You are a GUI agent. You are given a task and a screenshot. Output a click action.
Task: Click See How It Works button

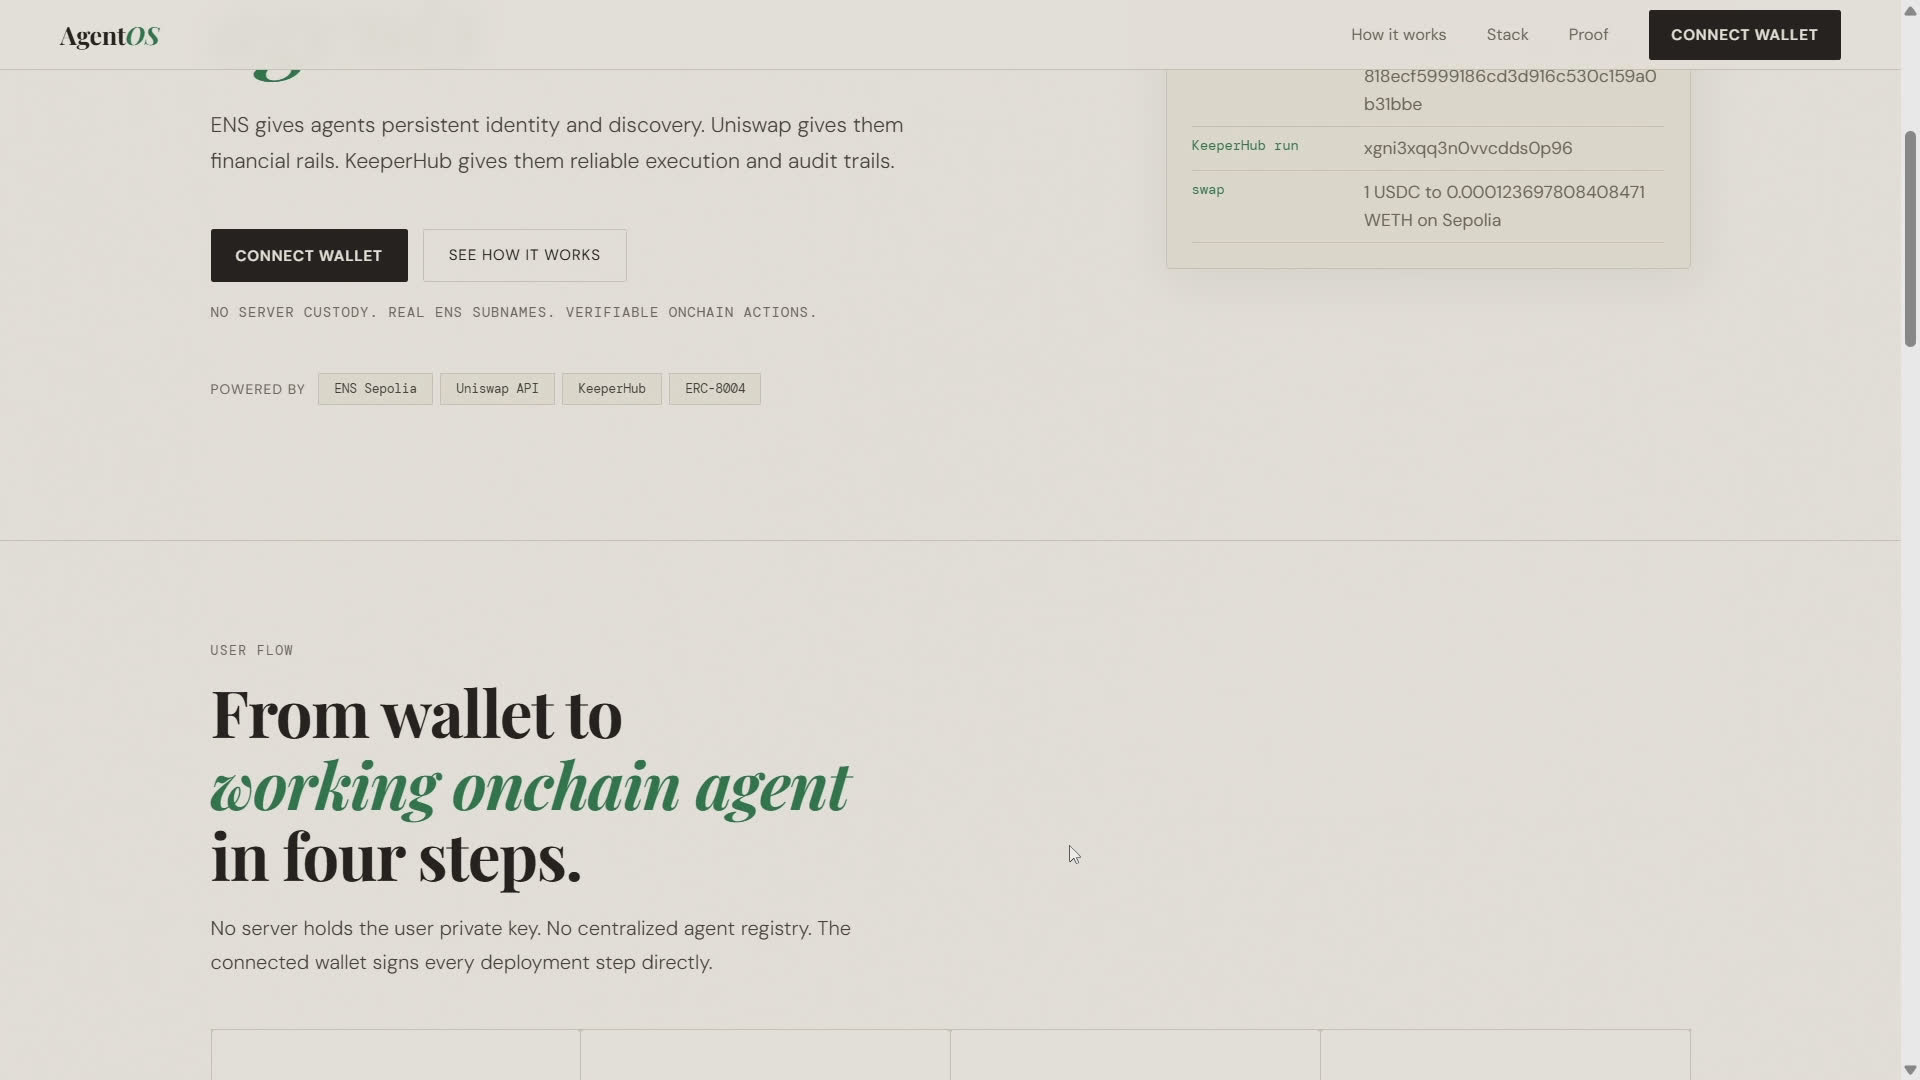[524, 256]
